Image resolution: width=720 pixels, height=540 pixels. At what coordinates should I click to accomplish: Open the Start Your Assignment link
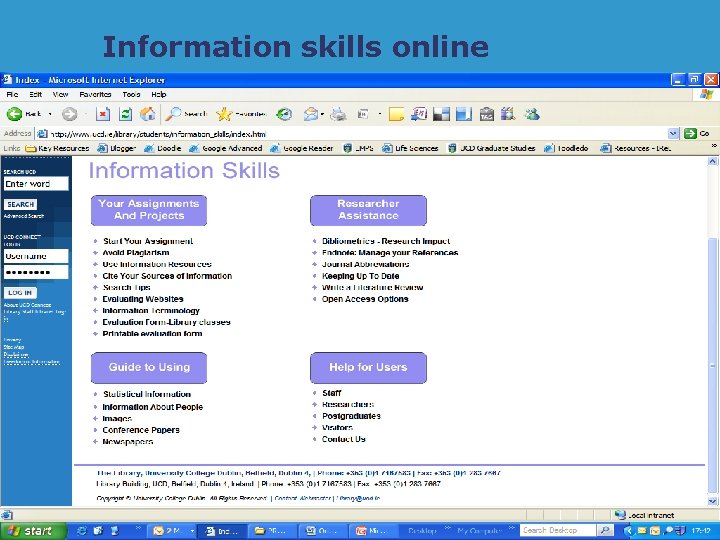pyautogui.click(x=148, y=241)
